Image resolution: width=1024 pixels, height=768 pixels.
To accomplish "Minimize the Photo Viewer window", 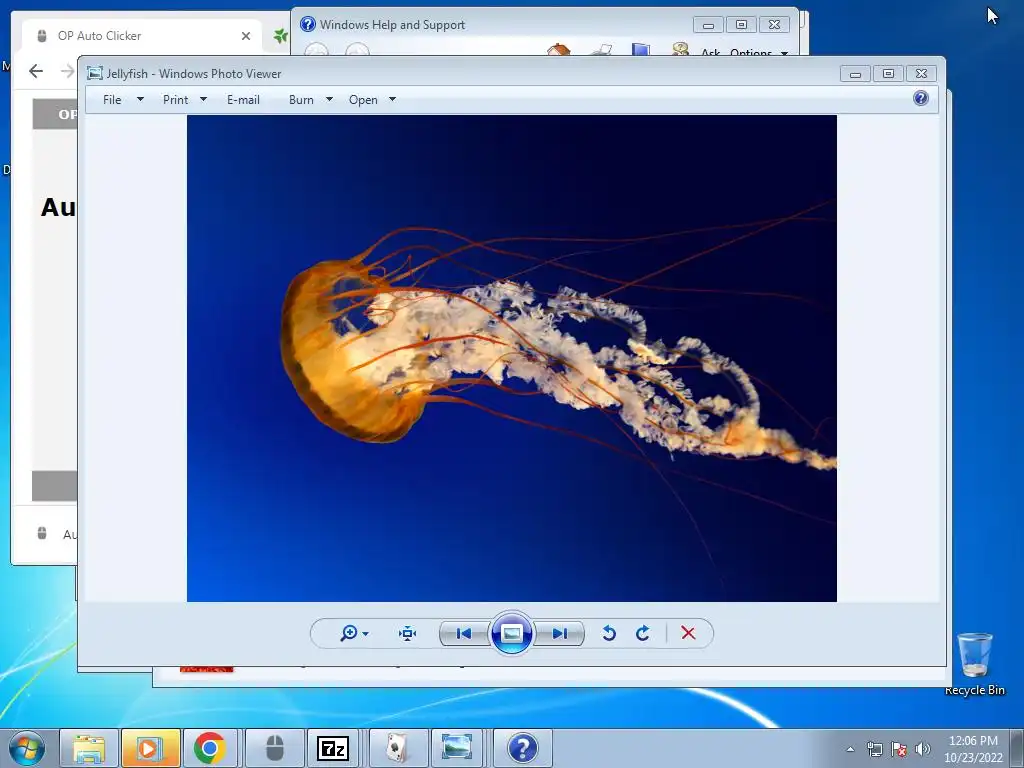I will point(855,74).
